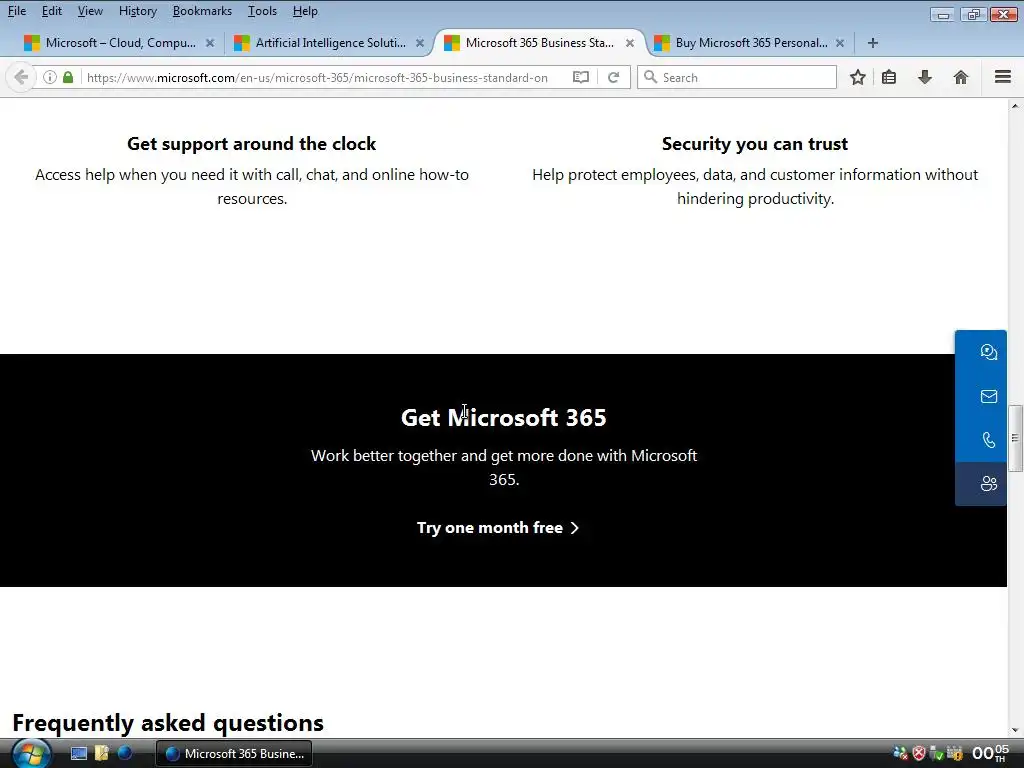Toggle Reader View icon in address bar
The width and height of the screenshot is (1024, 768).
(x=581, y=77)
